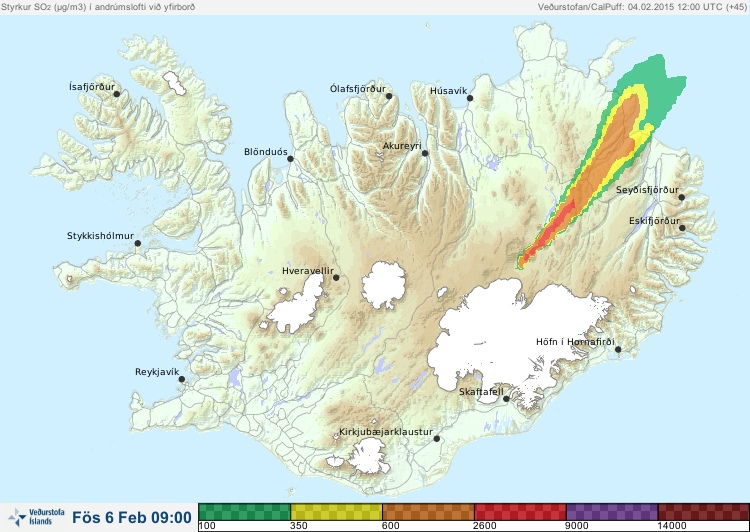Click the Kirkjubæjarklaustur marker dot
750x532 pixels.
[x=437, y=439]
